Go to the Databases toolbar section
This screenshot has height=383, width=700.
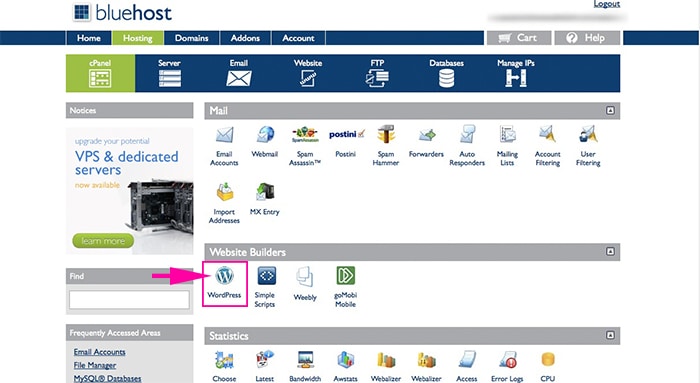click(446, 73)
